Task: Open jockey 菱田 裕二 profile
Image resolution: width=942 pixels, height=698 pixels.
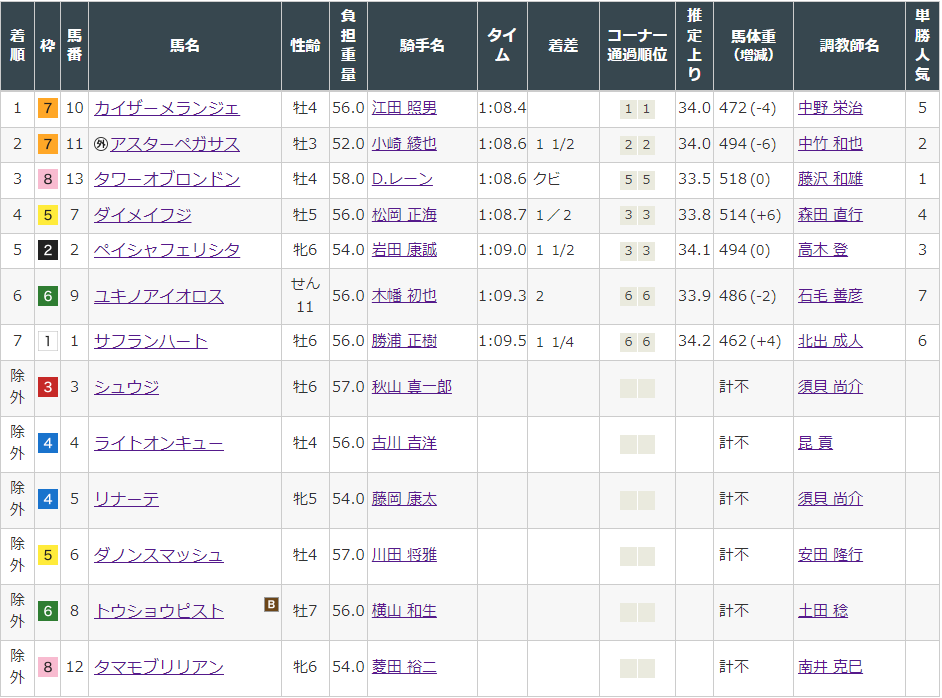Action: 404,667
